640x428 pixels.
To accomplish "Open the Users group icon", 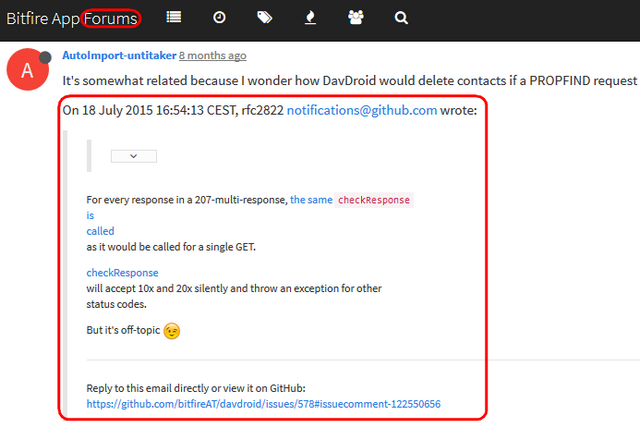I will click(x=355, y=17).
